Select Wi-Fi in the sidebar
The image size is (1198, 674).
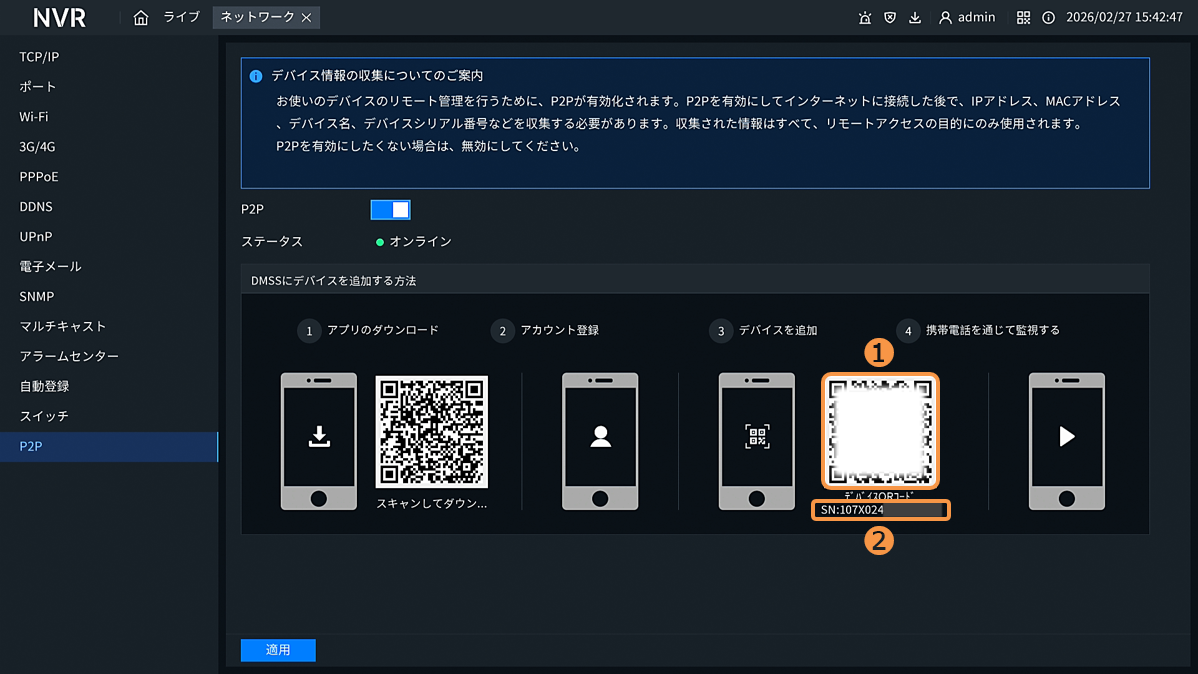(34, 117)
